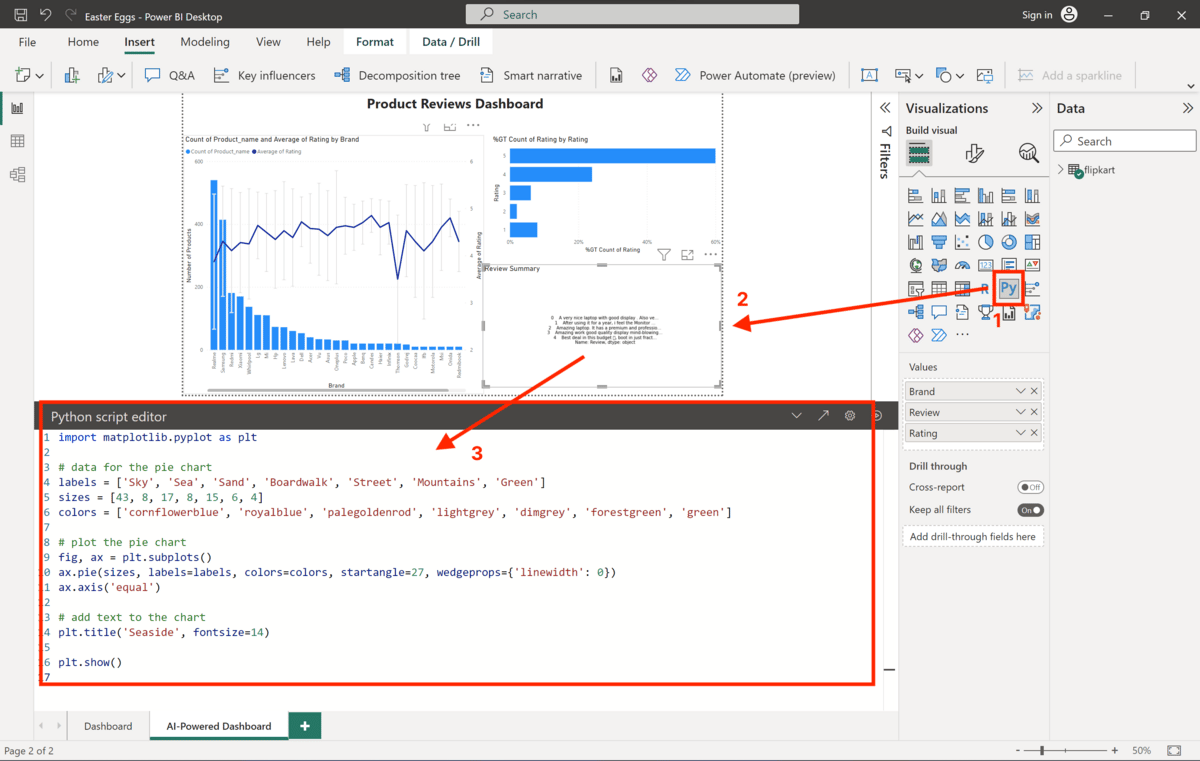Select the treemap visual icon
This screenshot has height=761, width=1200.
(1032, 241)
